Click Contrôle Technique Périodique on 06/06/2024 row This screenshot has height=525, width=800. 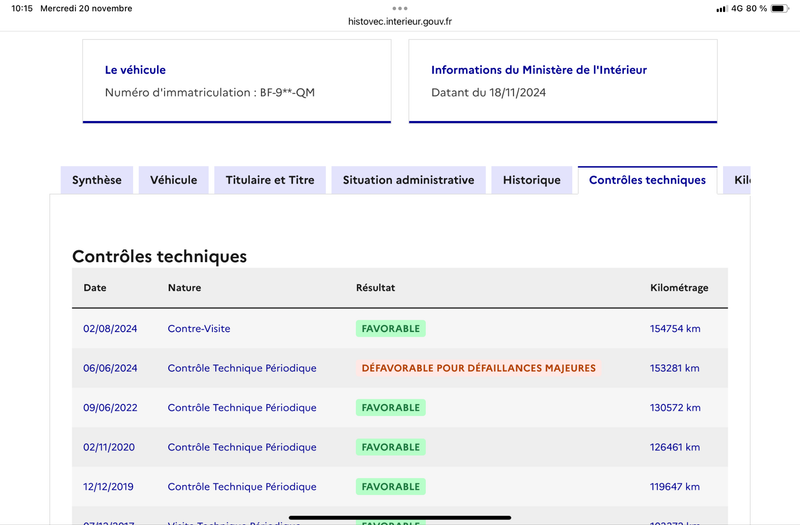242,368
